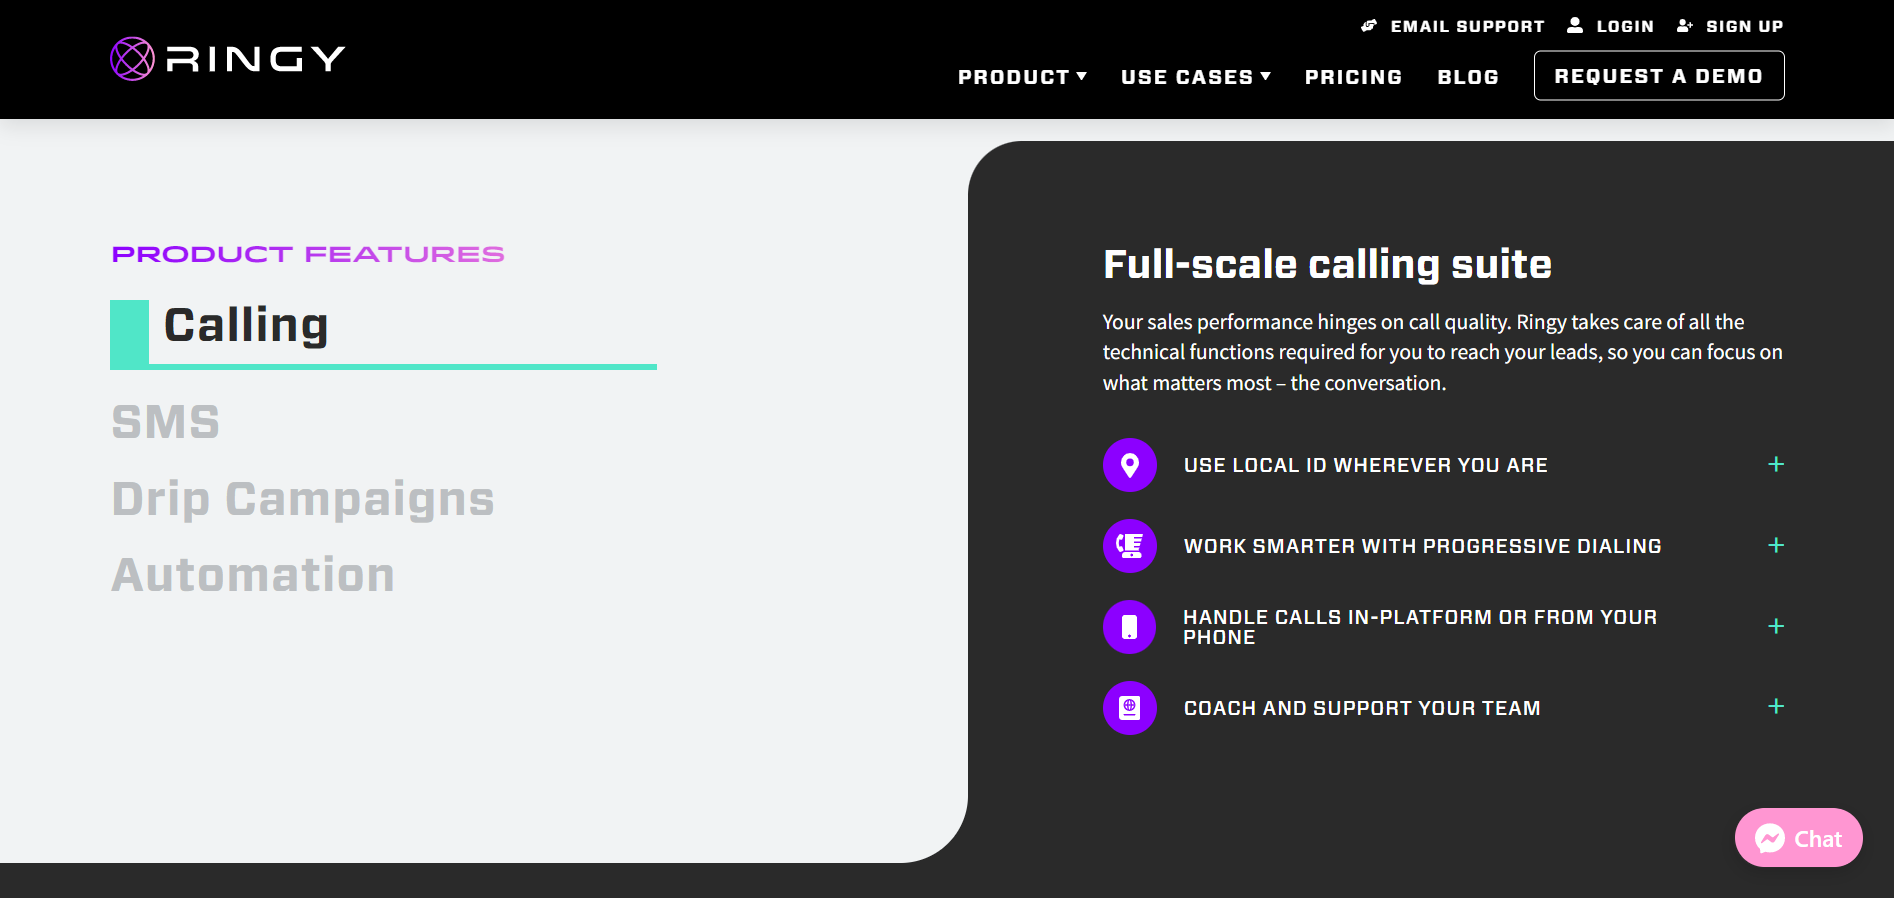Screen dimensions: 1894x898
Task: Click the REQUEST A DEMO button
Action: [x=1658, y=75]
